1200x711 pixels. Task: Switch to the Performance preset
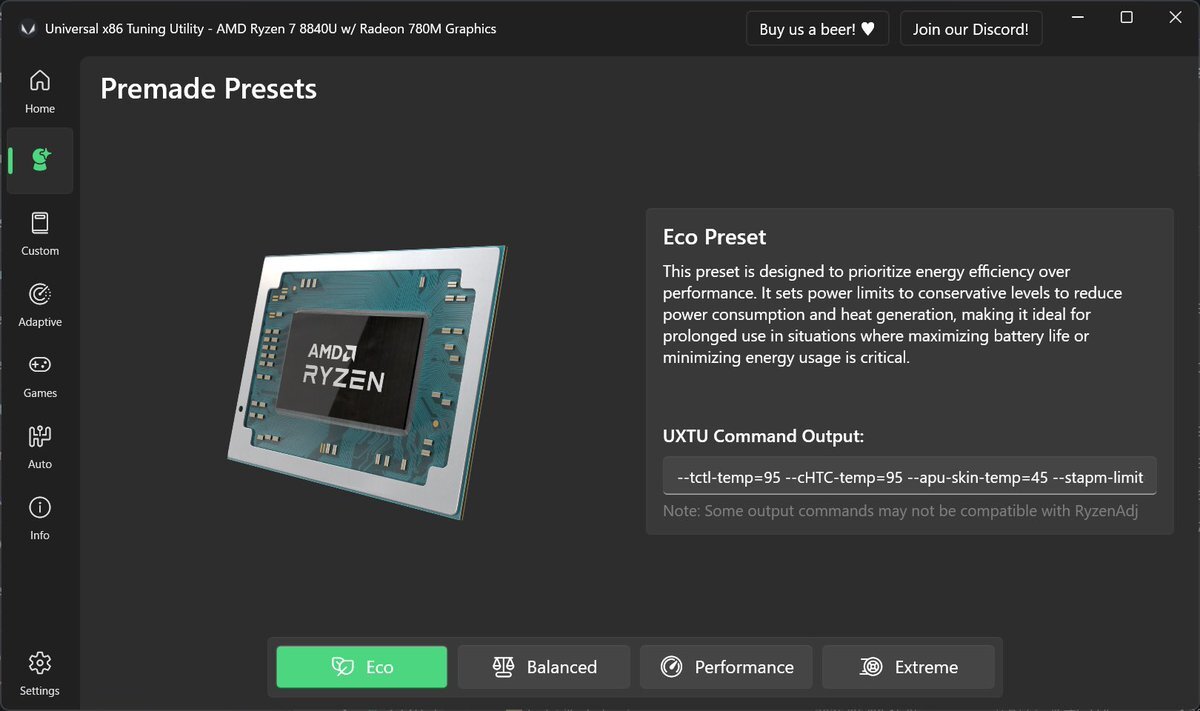[726, 667]
